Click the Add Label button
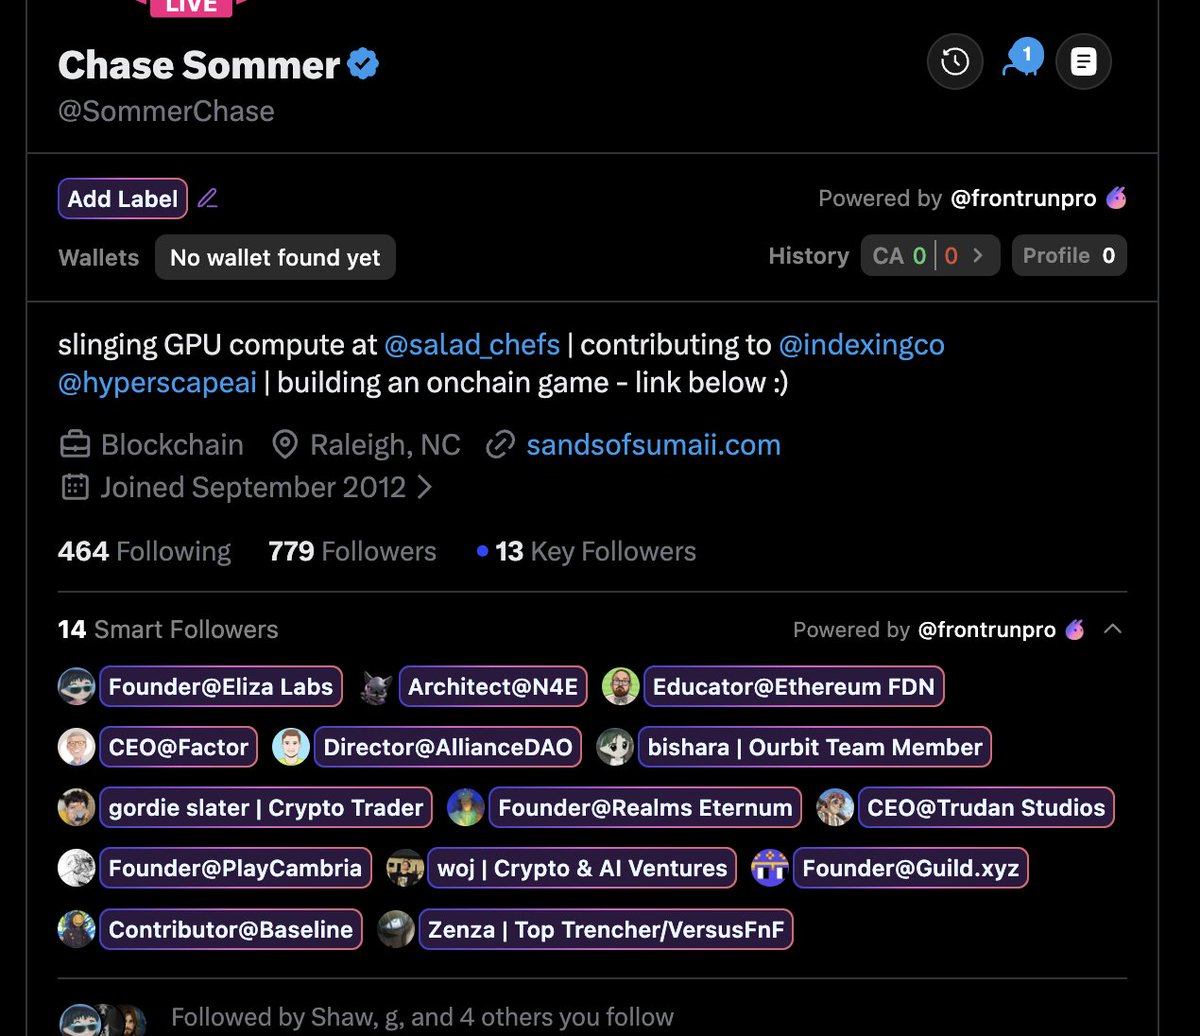The image size is (1200, 1036). 123,198
